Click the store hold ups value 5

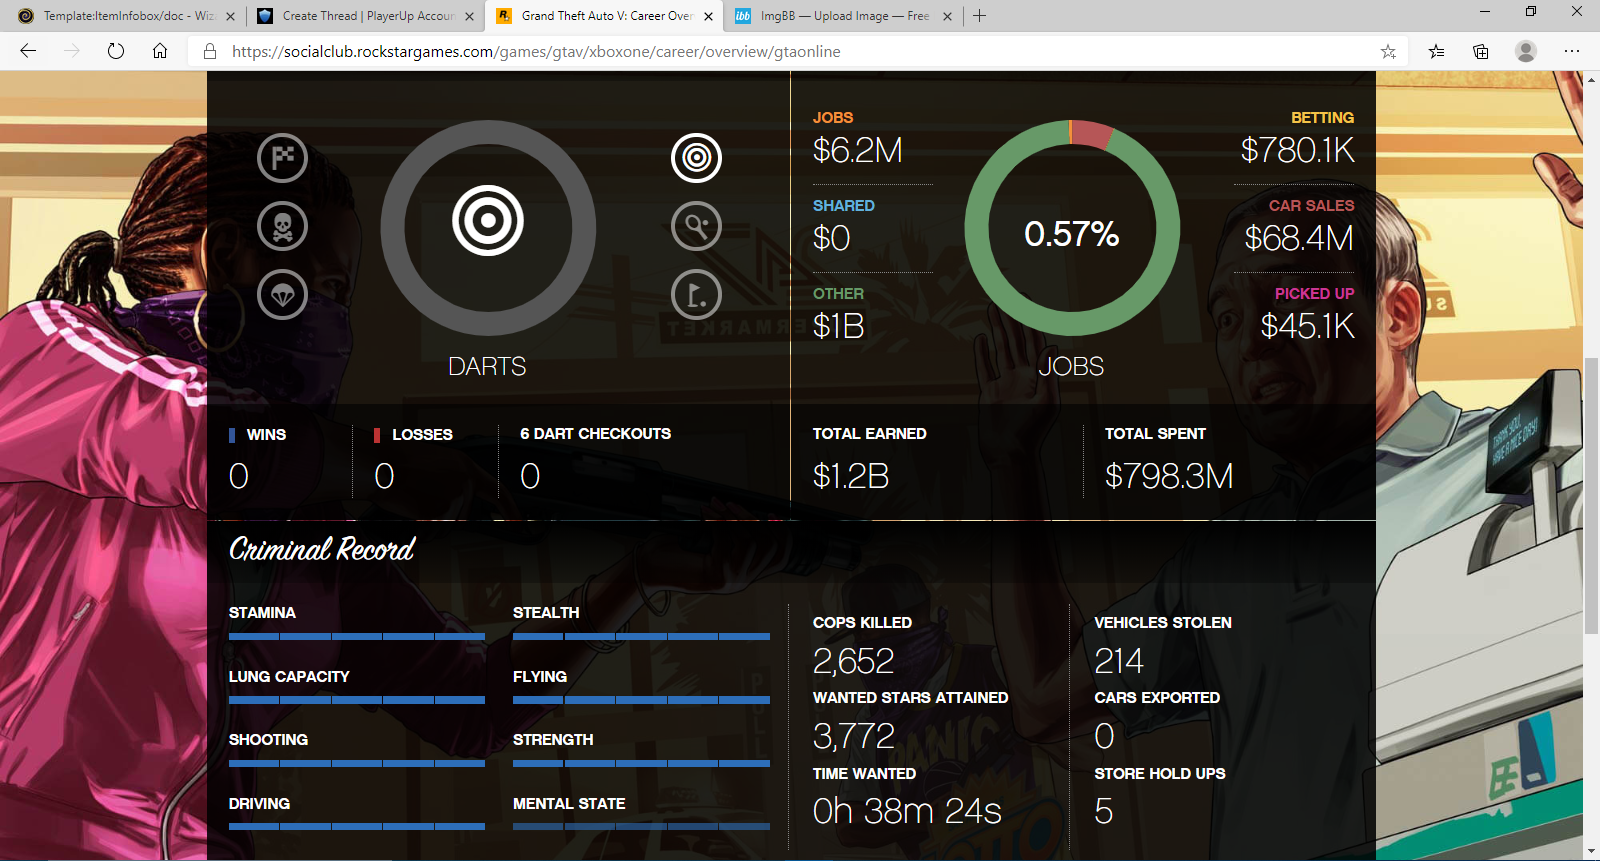1104,811
